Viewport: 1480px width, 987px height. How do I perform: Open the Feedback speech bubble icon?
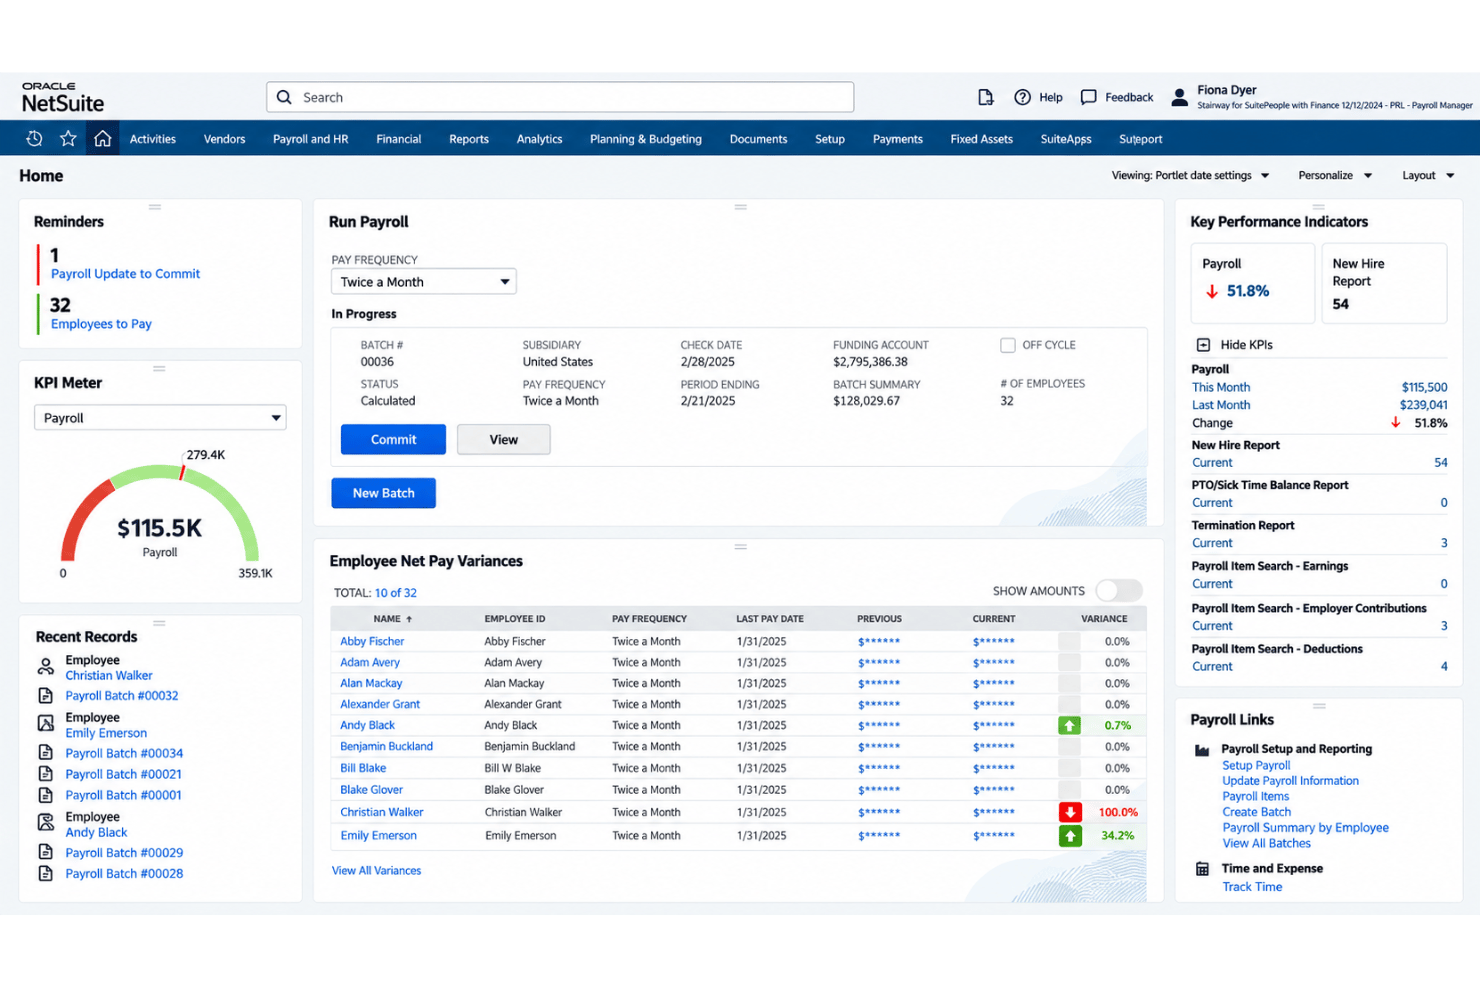pyautogui.click(x=1089, y=97)
